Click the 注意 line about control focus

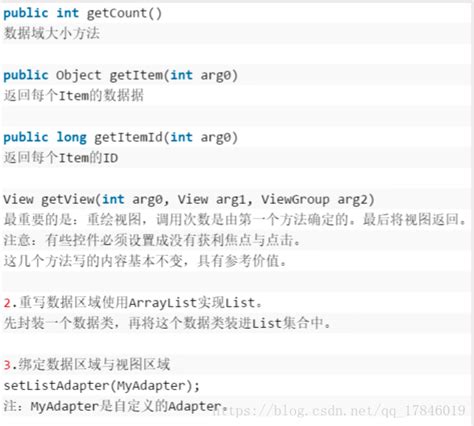point(152,240)
